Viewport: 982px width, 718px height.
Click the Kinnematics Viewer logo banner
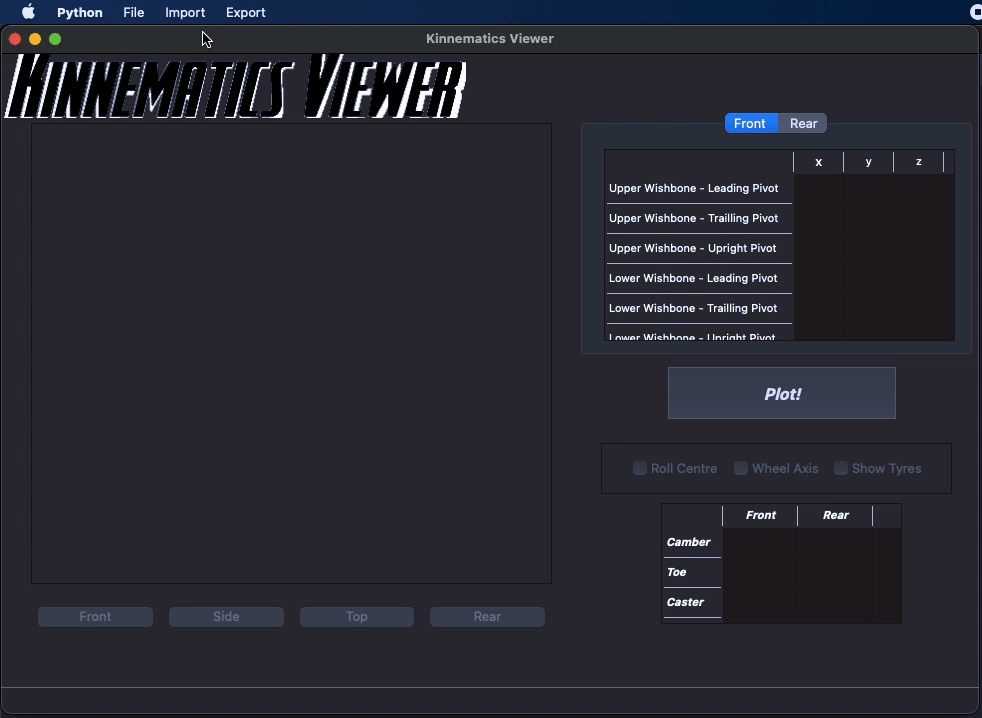pos(235,88)
